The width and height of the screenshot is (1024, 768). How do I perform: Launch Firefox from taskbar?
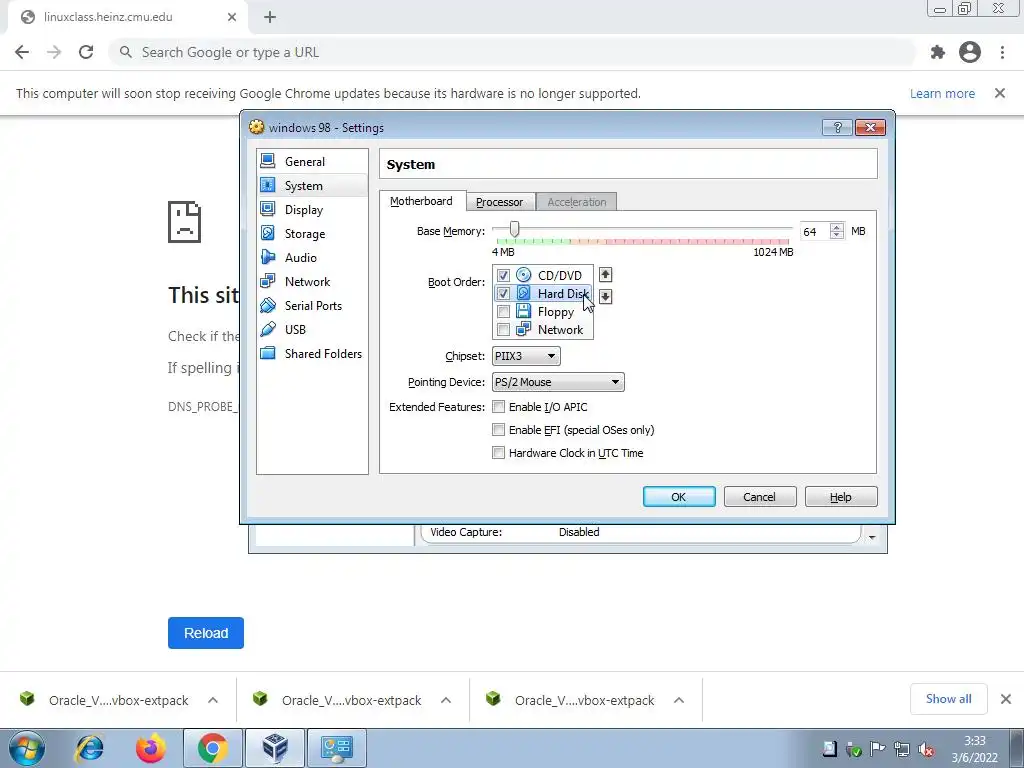click(150, 748)
